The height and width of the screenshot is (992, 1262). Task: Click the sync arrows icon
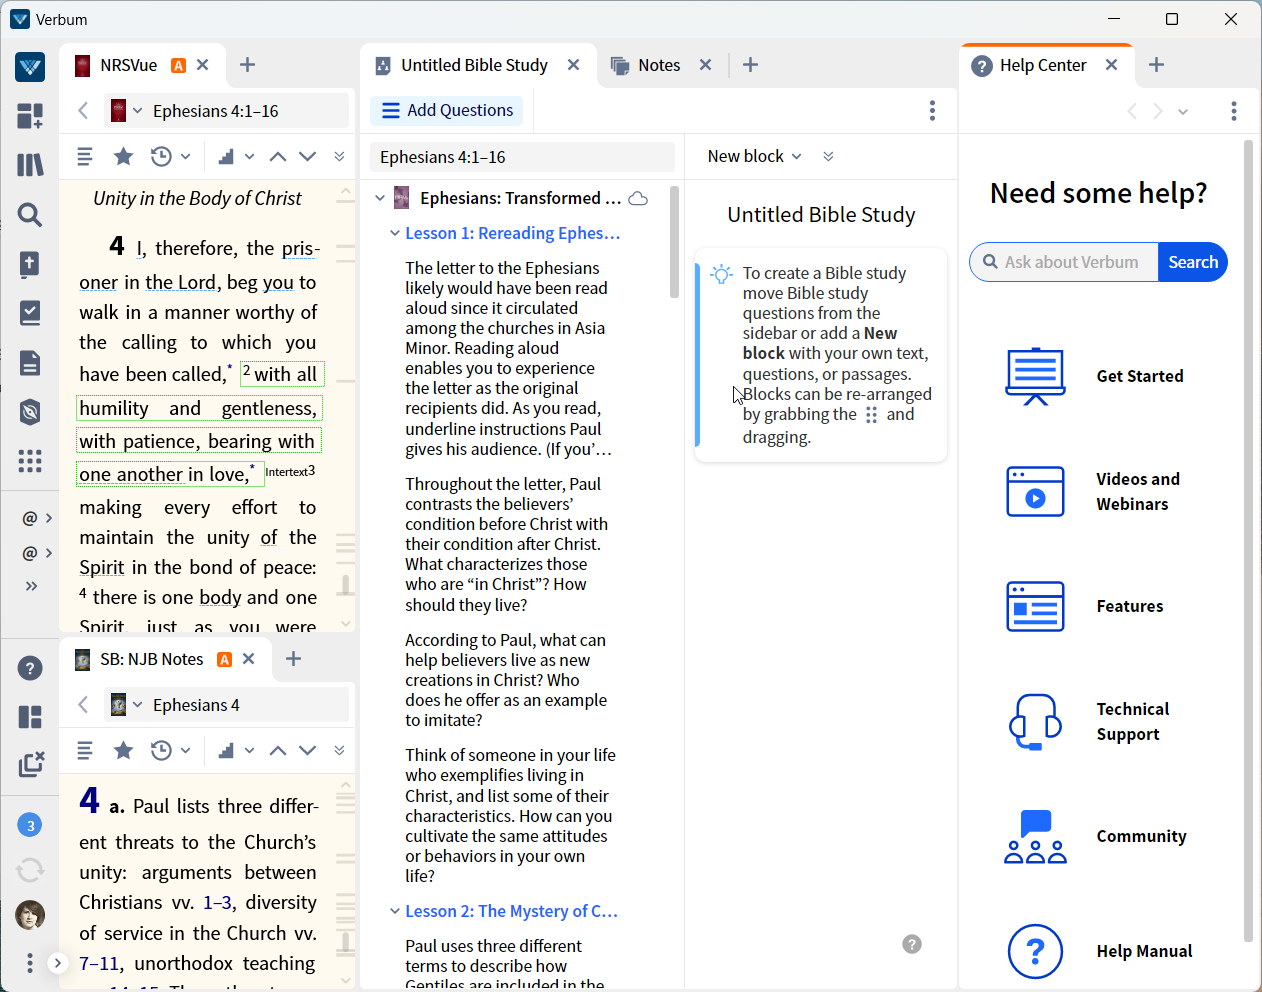(x=30, y=870)
